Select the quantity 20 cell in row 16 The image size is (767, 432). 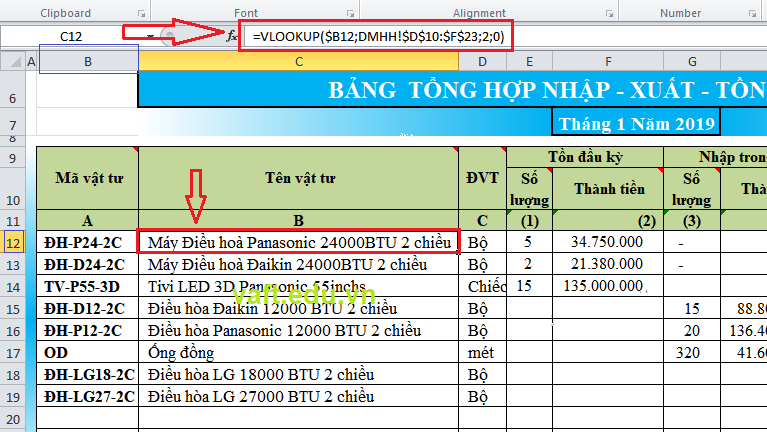click(692, 331)
